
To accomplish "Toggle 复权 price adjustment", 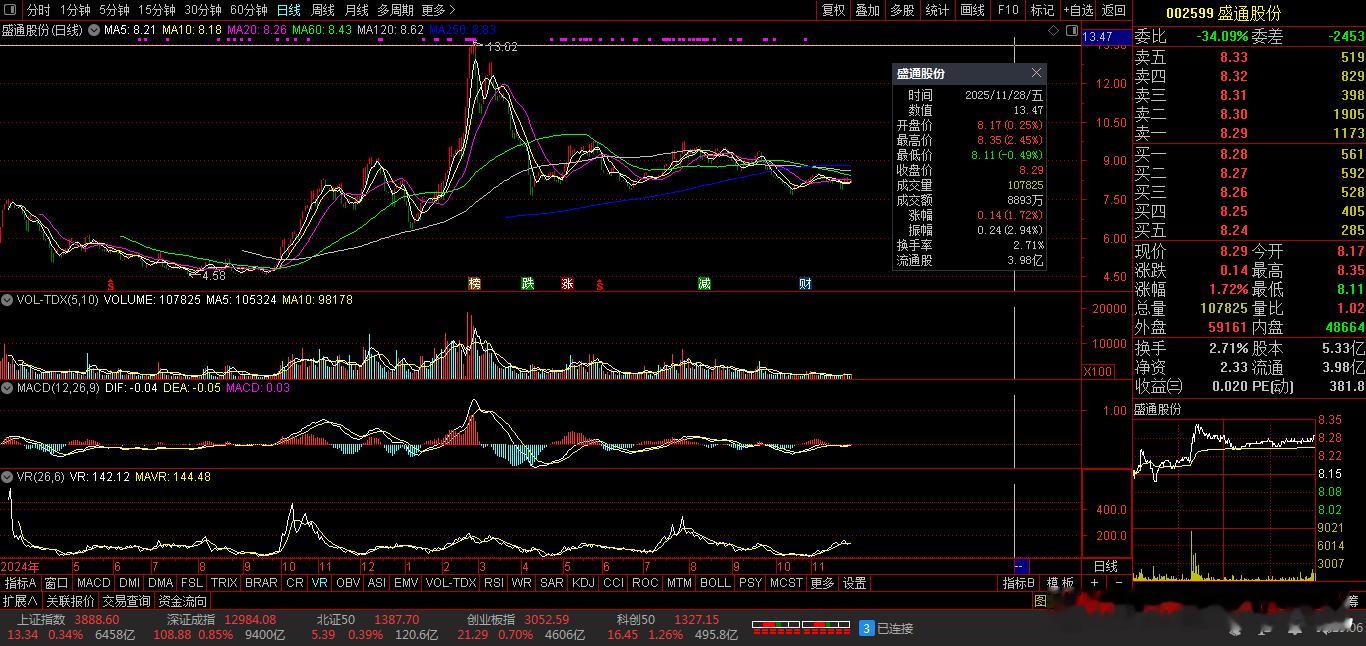I will (833, 10).
